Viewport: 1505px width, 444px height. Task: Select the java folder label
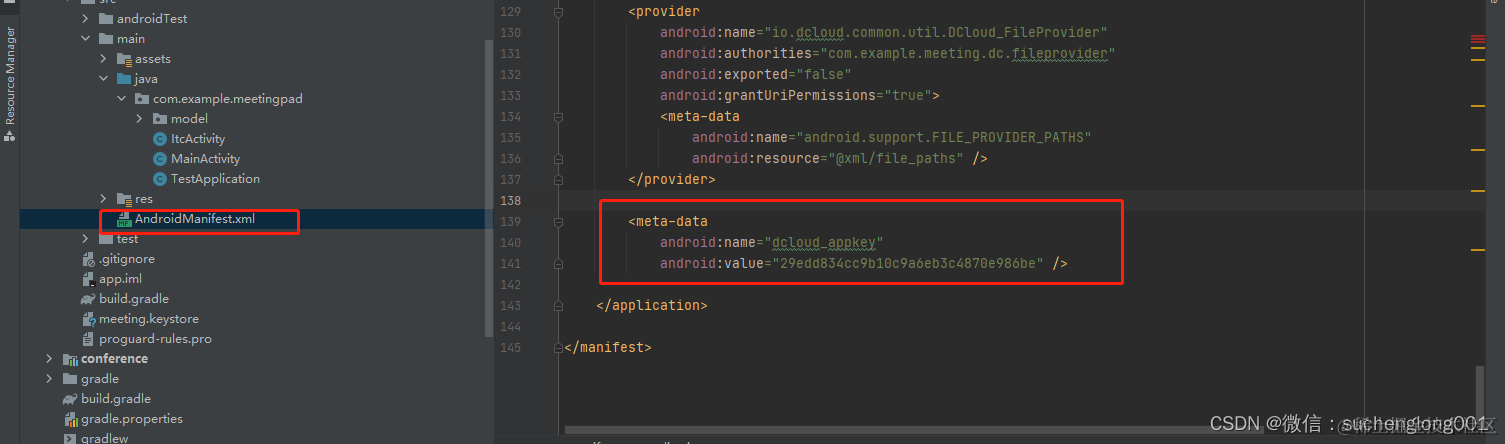coord(146,79)
